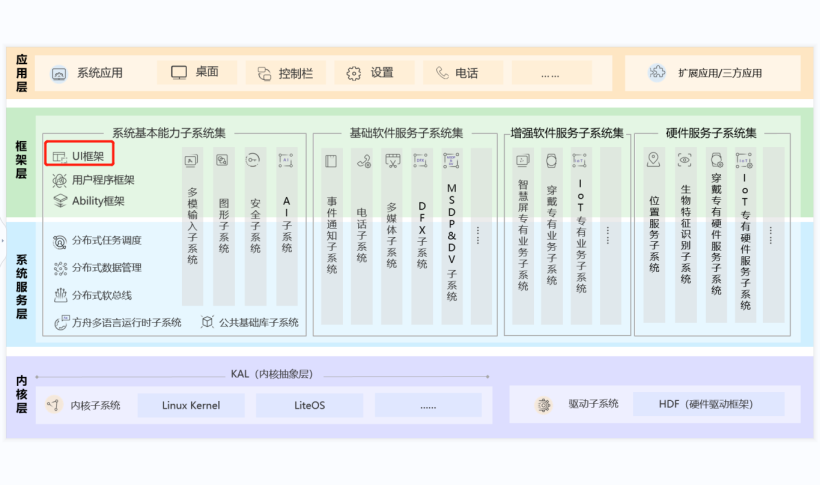Click the 分布式任务调度 icon
Image resolution: width=820 pixels, height=485 pixels.
pos(60,241)
